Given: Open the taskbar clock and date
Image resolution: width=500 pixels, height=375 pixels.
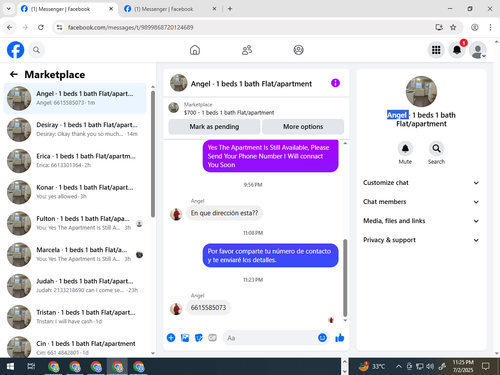Looking at the screenshot, I should click(463, 366).
